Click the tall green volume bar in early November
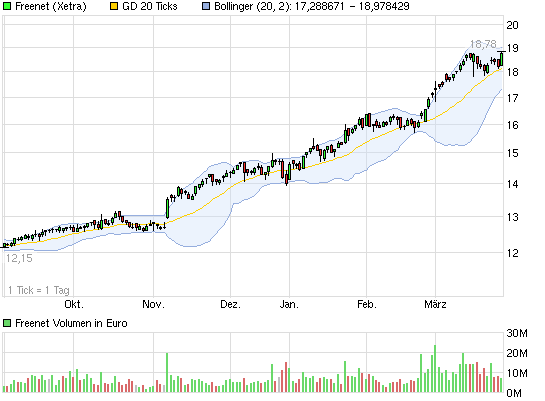Image resolution: width=545 pixels, height=401 pixels. click(x=167, y=373)
